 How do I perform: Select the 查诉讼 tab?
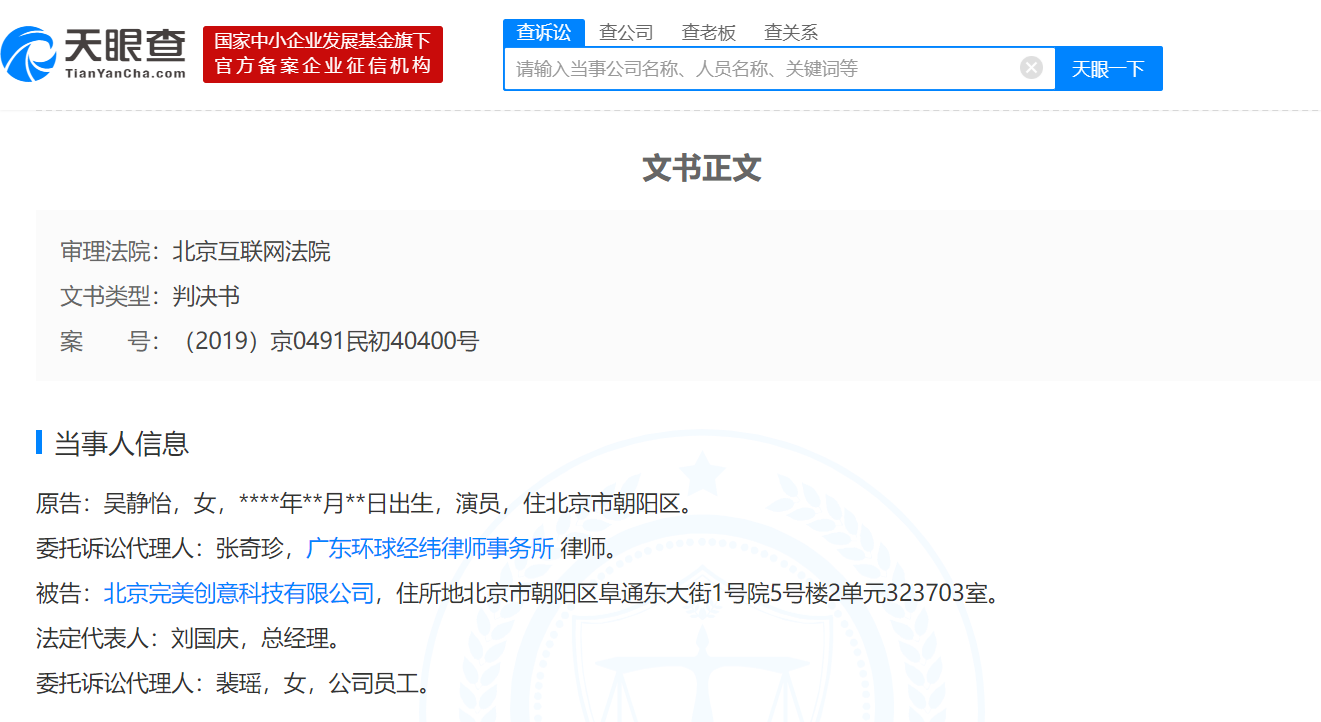544,32
